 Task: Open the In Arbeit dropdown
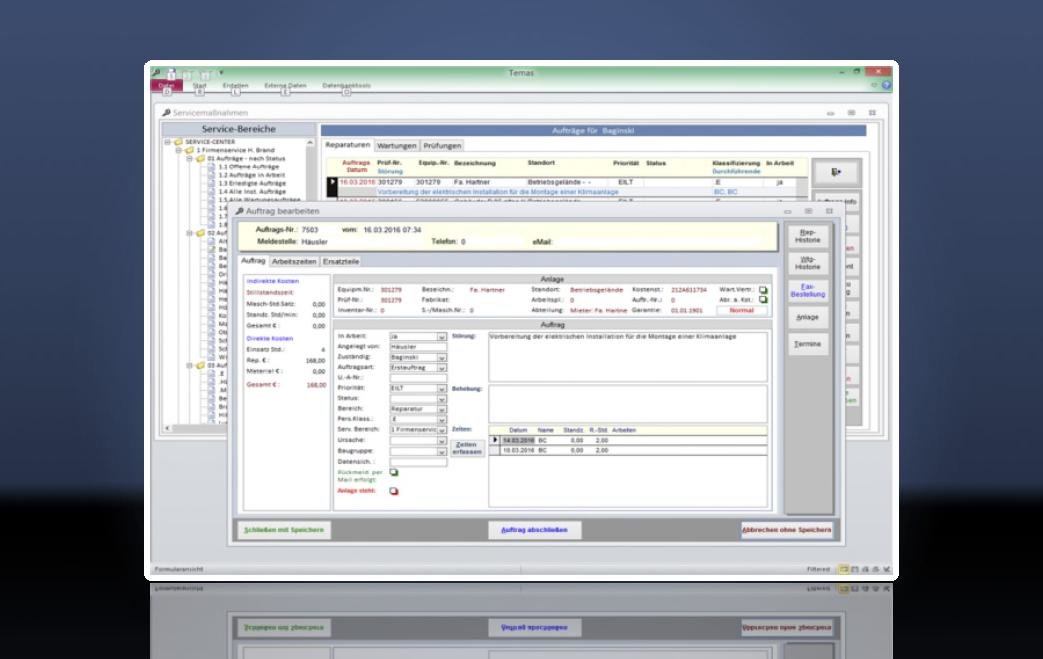(442, 336)
